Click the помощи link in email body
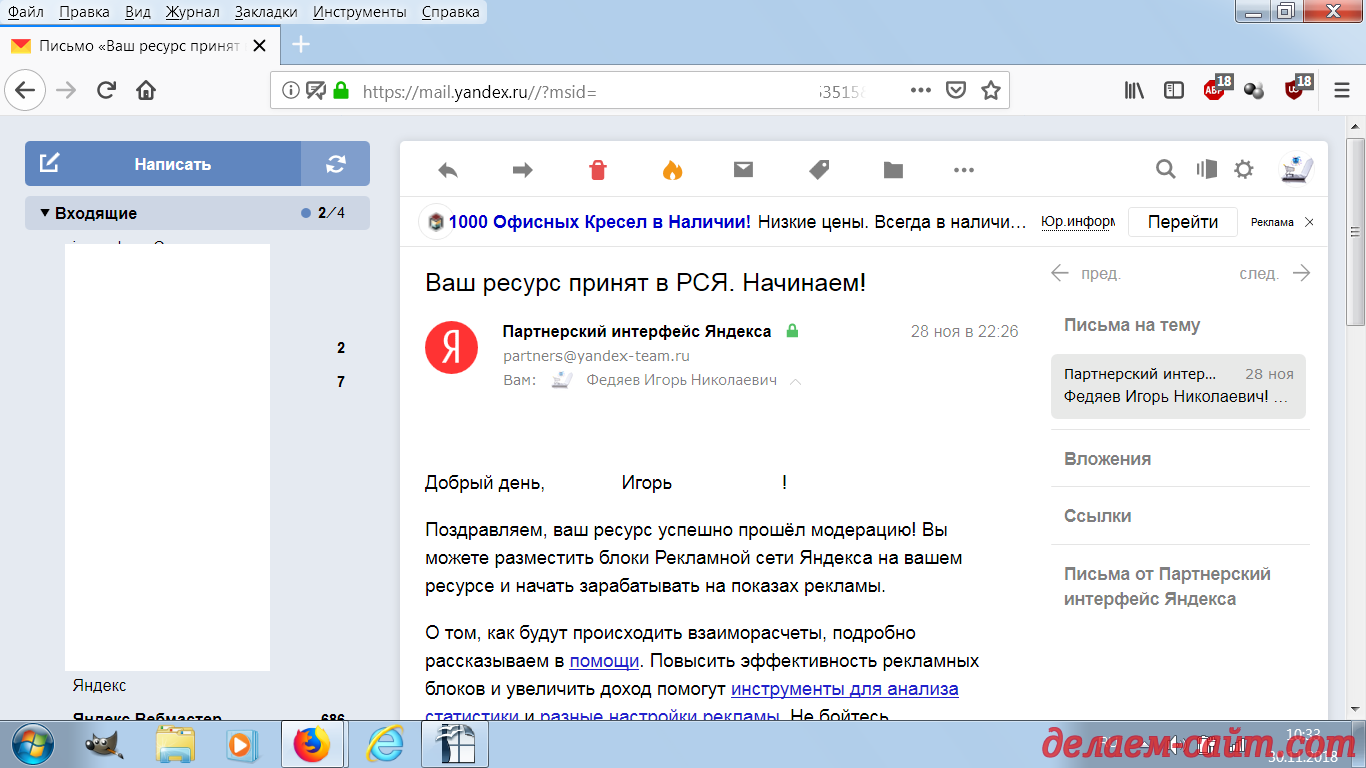This screenshot has width=1366, height=768. [x=604, y=661]
